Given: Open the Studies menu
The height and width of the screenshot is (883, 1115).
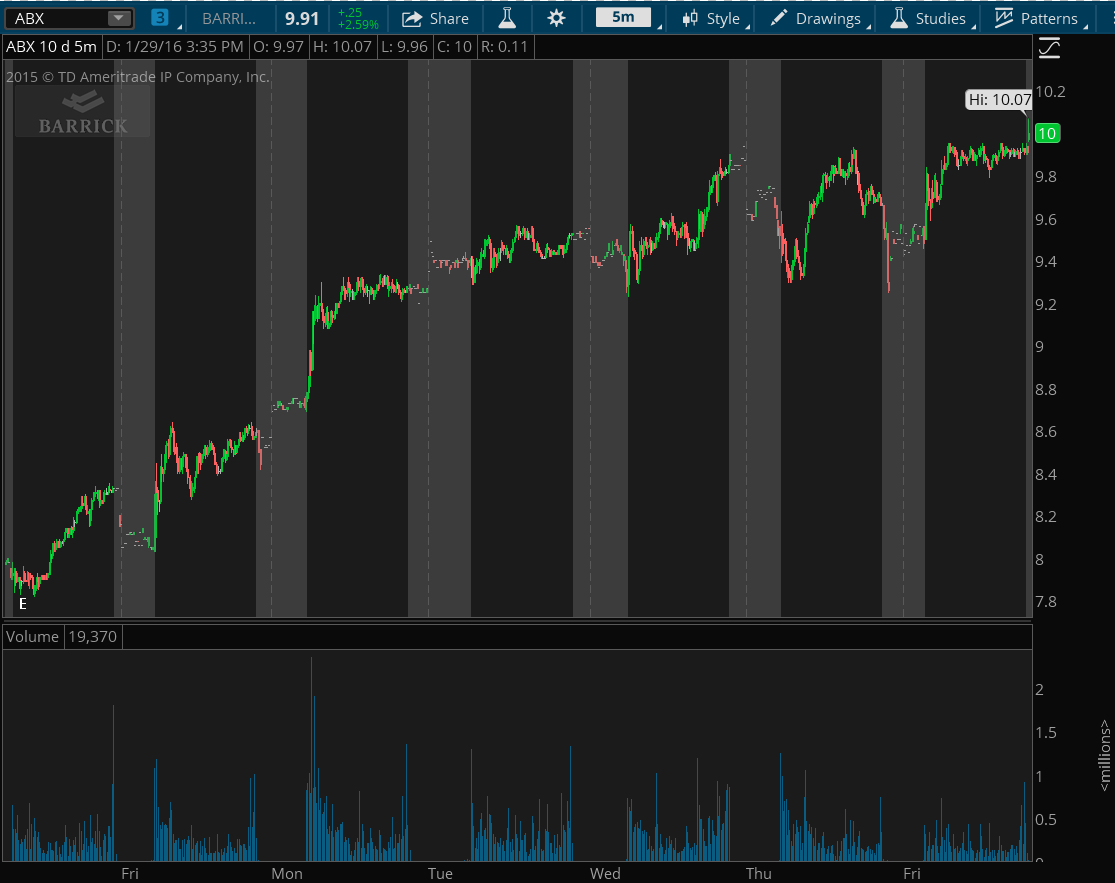Looking at the screenshot, I should (x=940, y=18).
